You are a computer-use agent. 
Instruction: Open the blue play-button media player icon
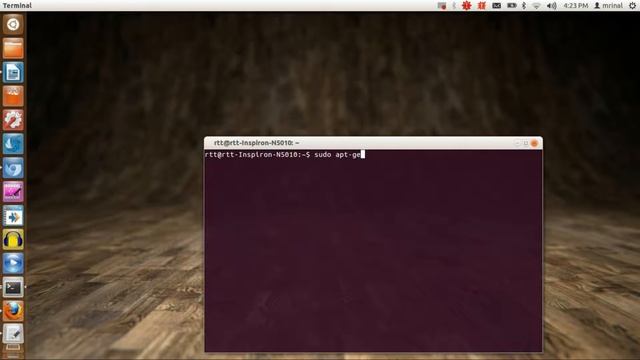pos(13,264)
